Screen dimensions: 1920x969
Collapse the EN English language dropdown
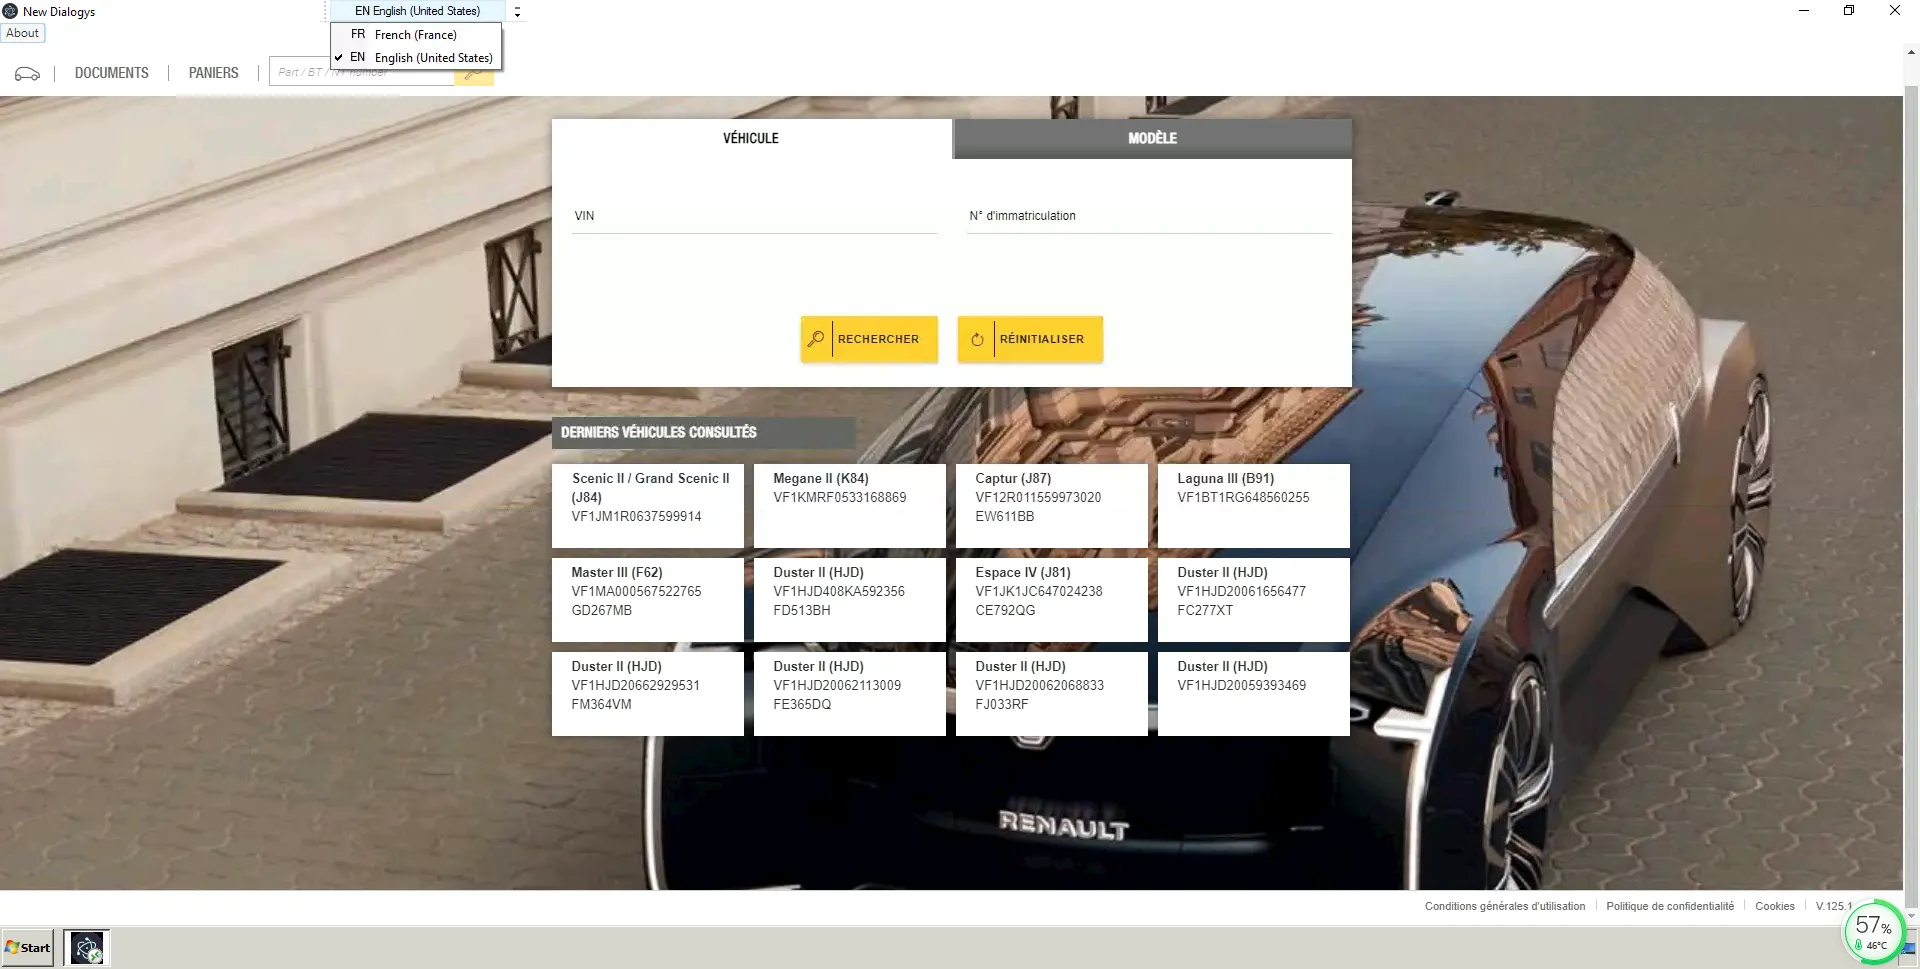click(417, 11)
